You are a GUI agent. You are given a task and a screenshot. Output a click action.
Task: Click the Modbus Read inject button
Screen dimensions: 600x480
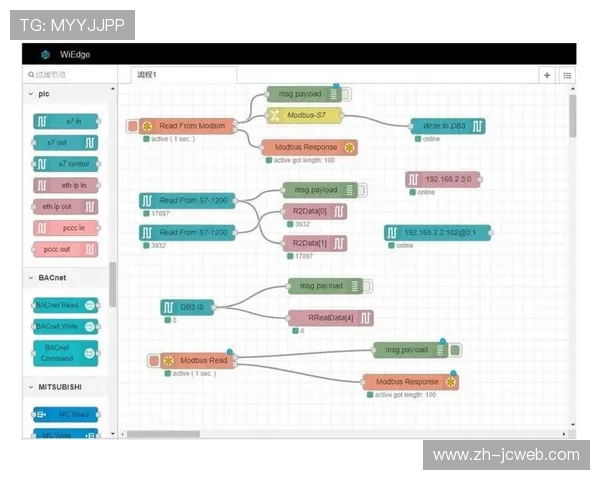point(154,360)
